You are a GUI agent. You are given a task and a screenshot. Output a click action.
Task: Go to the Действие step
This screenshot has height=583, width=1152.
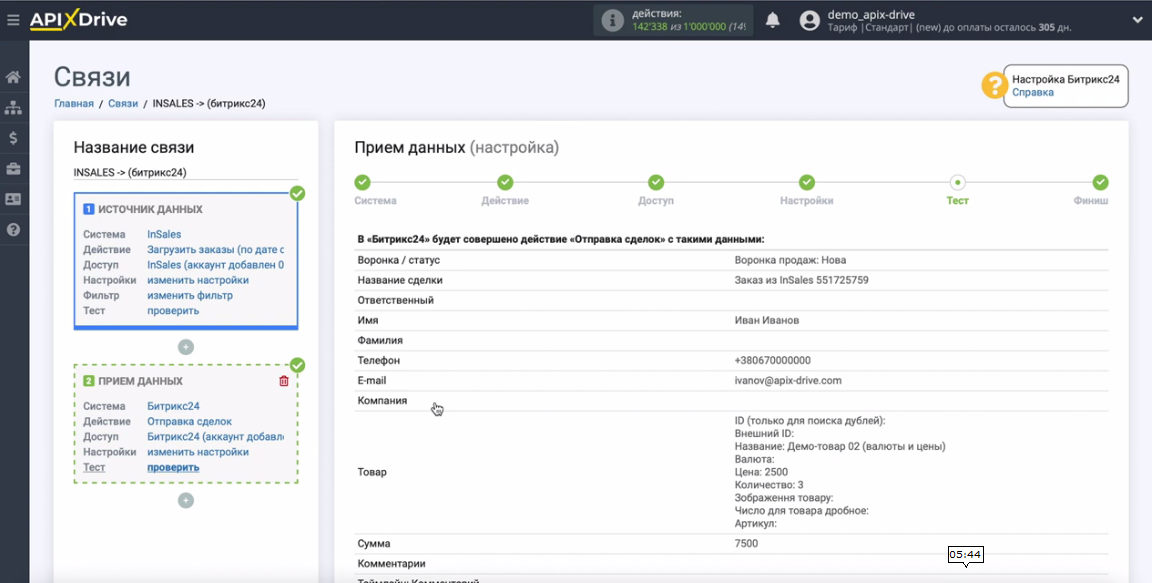tap(505, 182)
